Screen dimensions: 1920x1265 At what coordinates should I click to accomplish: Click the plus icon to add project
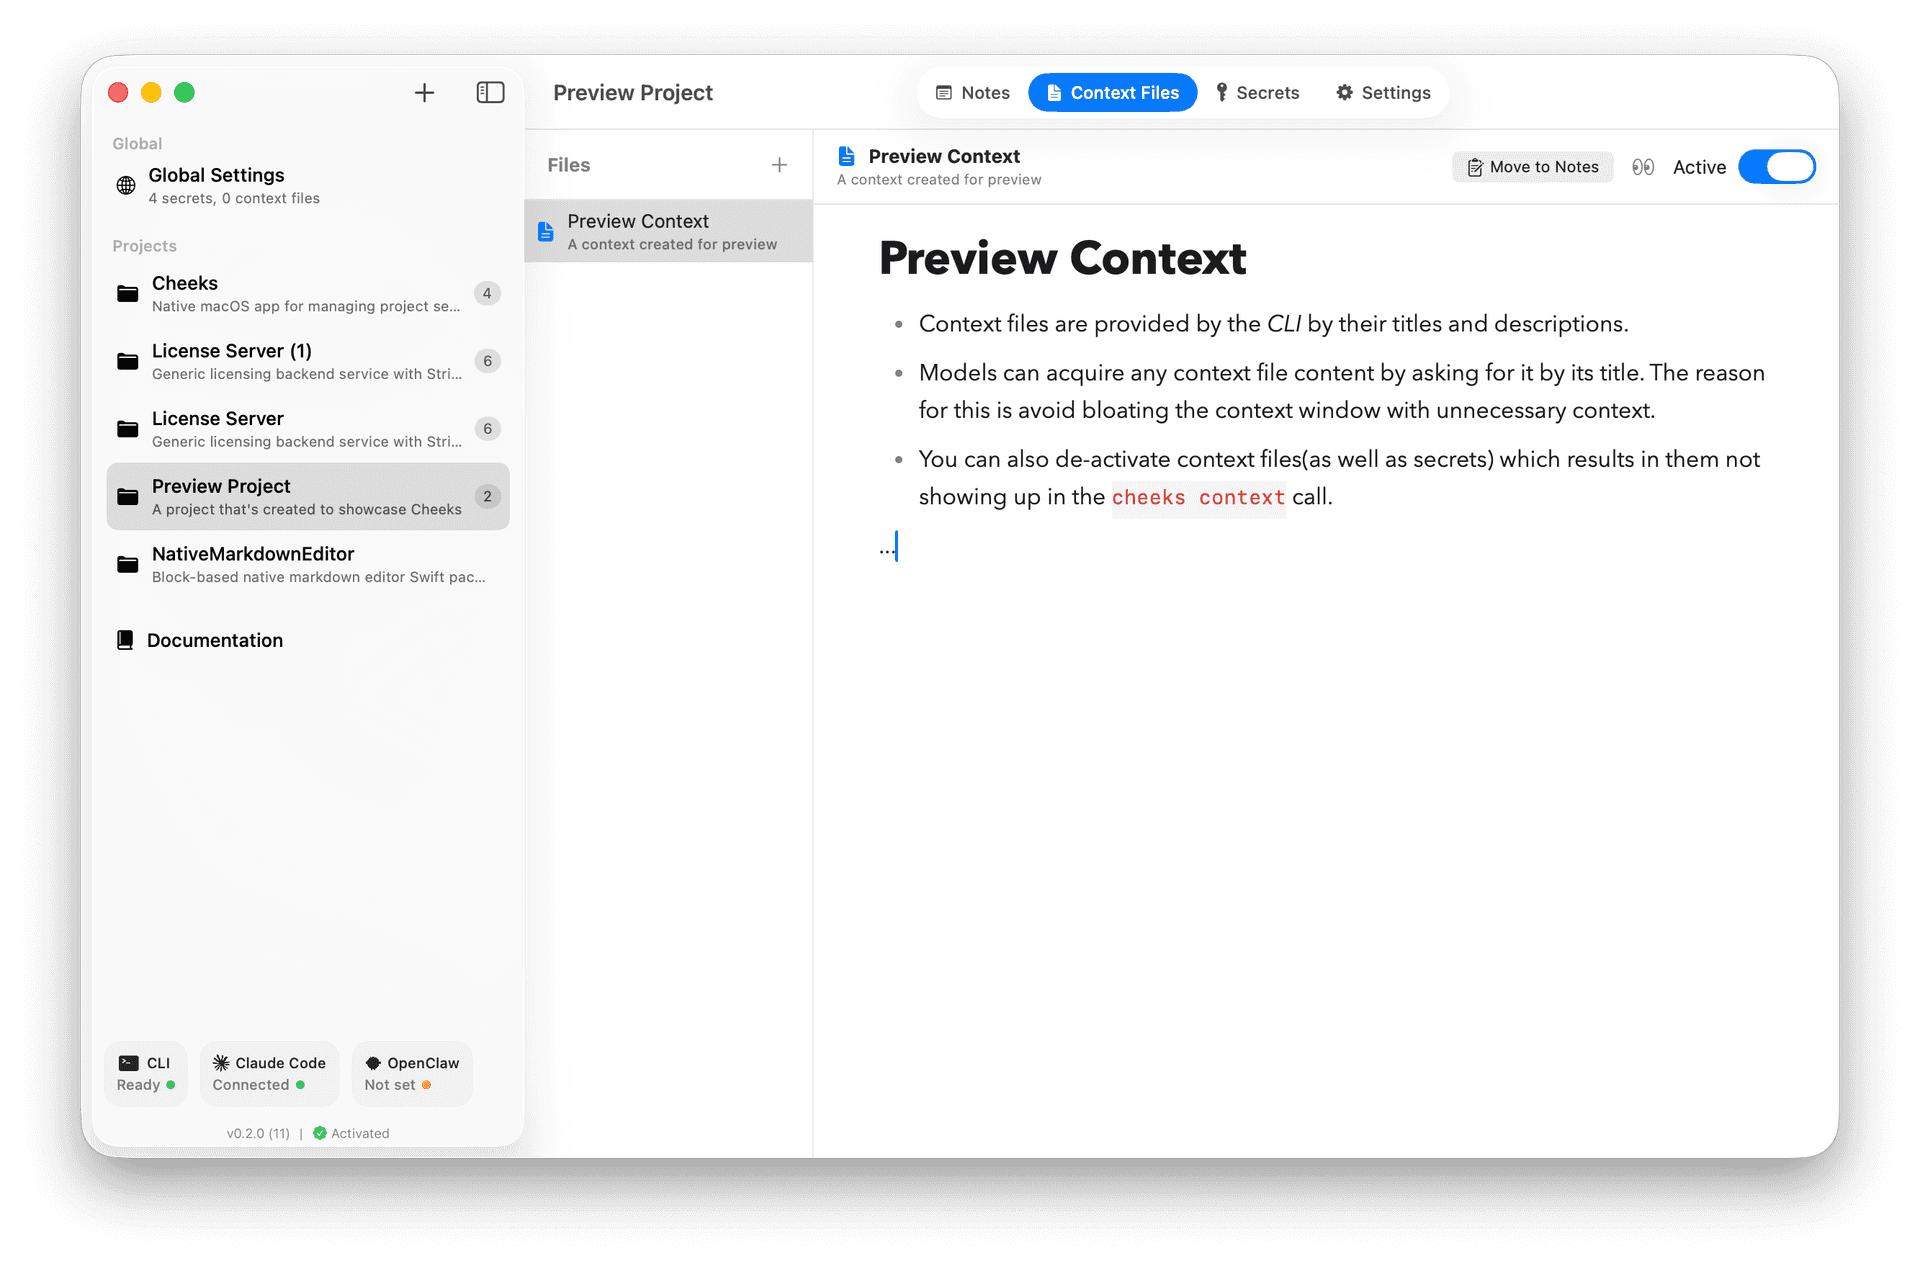[424, 93]
